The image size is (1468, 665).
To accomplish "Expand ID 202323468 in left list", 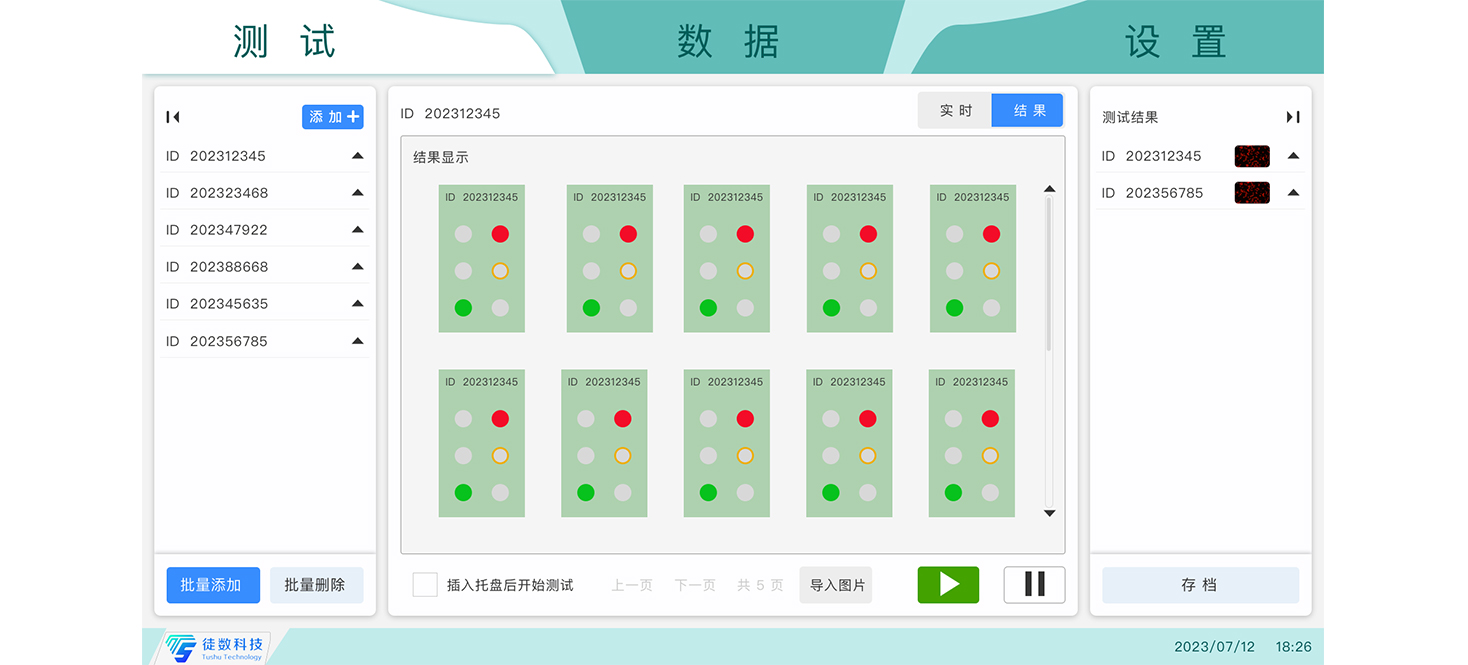I will coord(357,193).
